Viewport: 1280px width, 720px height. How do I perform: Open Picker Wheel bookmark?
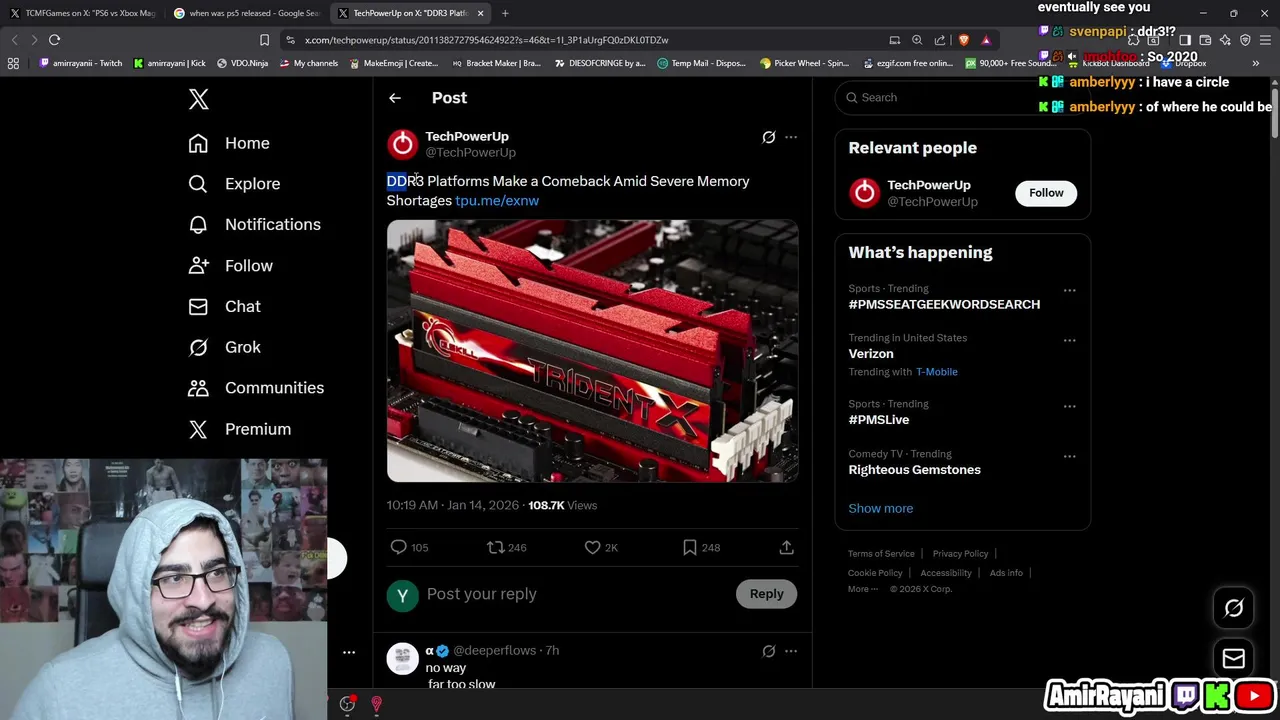pos(804,63)
